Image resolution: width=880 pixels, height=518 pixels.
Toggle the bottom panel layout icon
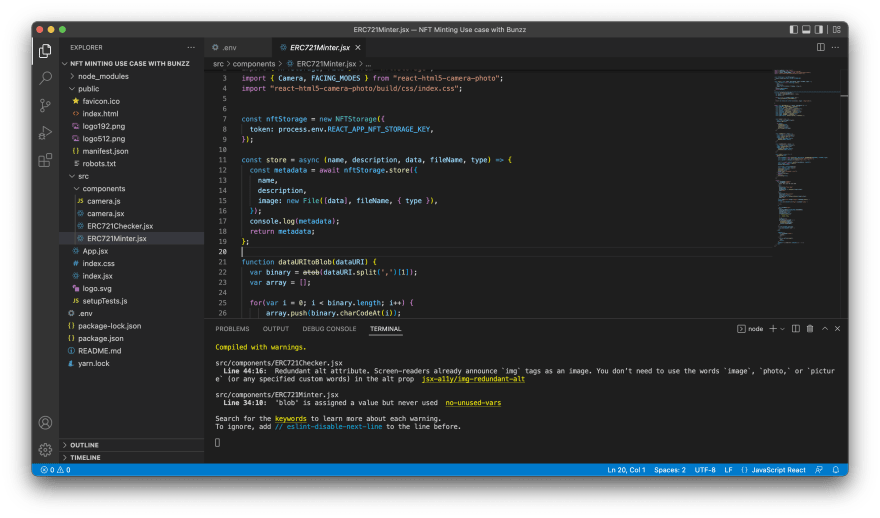click(x=806, y=30)
